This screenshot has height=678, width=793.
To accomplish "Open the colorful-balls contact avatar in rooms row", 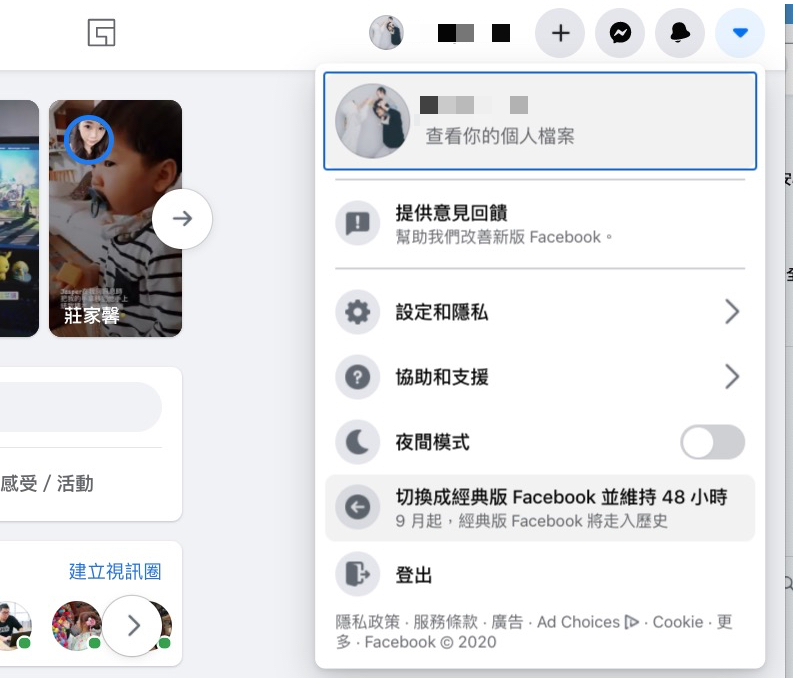I will tap(77, 625).
